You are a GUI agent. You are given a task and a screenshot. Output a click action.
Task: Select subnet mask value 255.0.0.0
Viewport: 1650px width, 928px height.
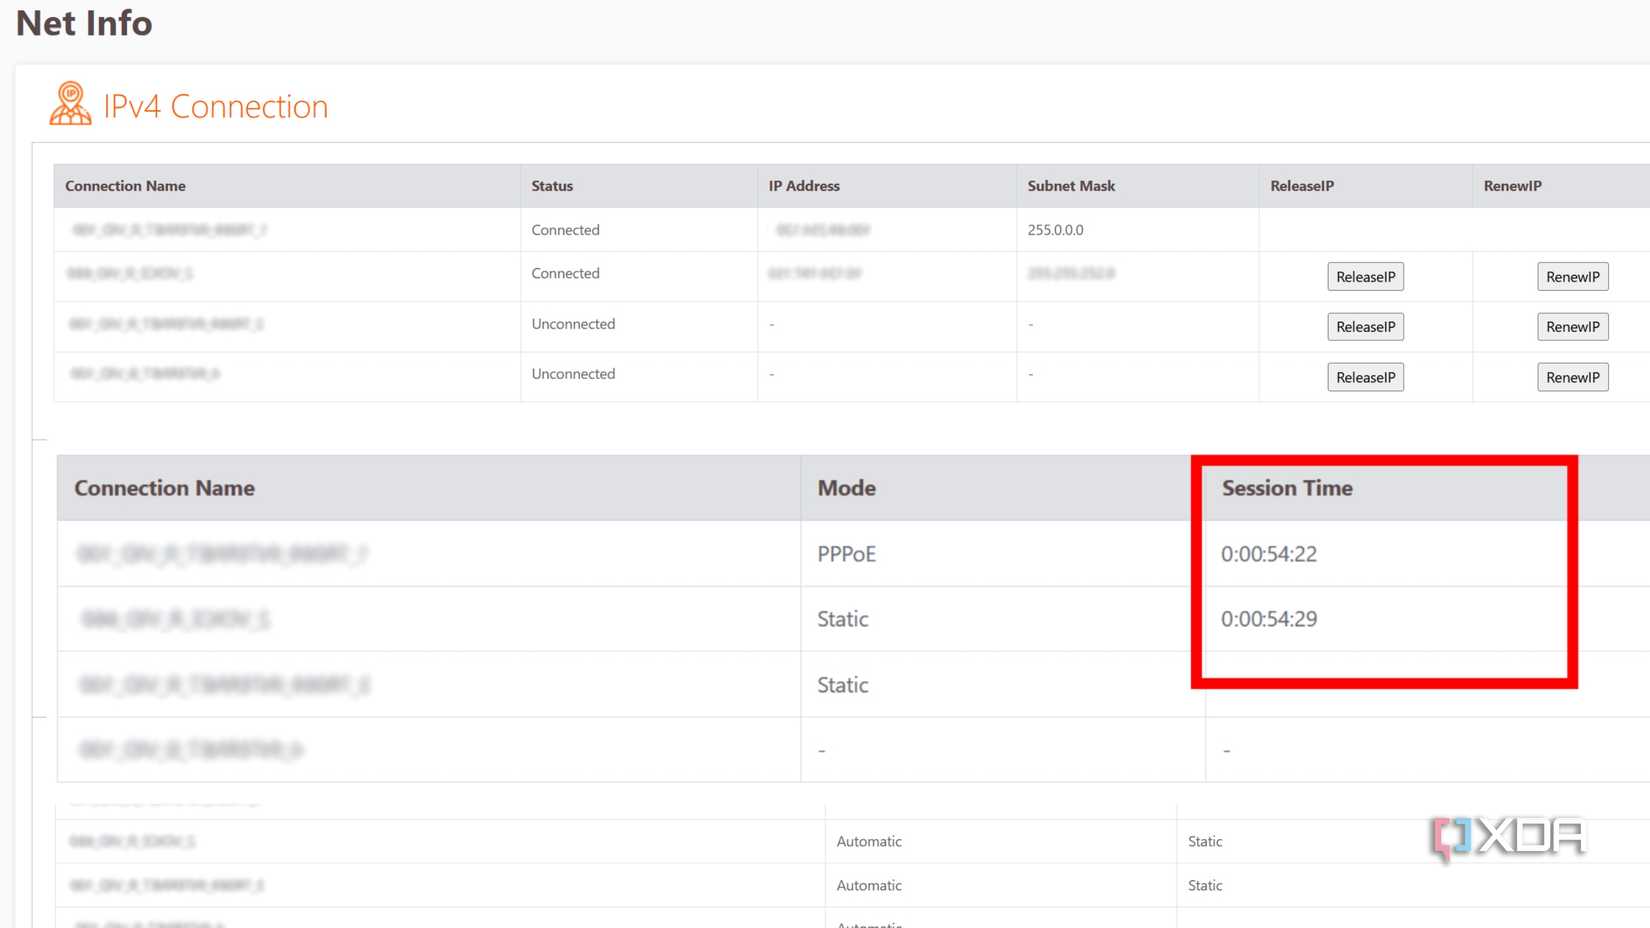tap(1055, 230)
